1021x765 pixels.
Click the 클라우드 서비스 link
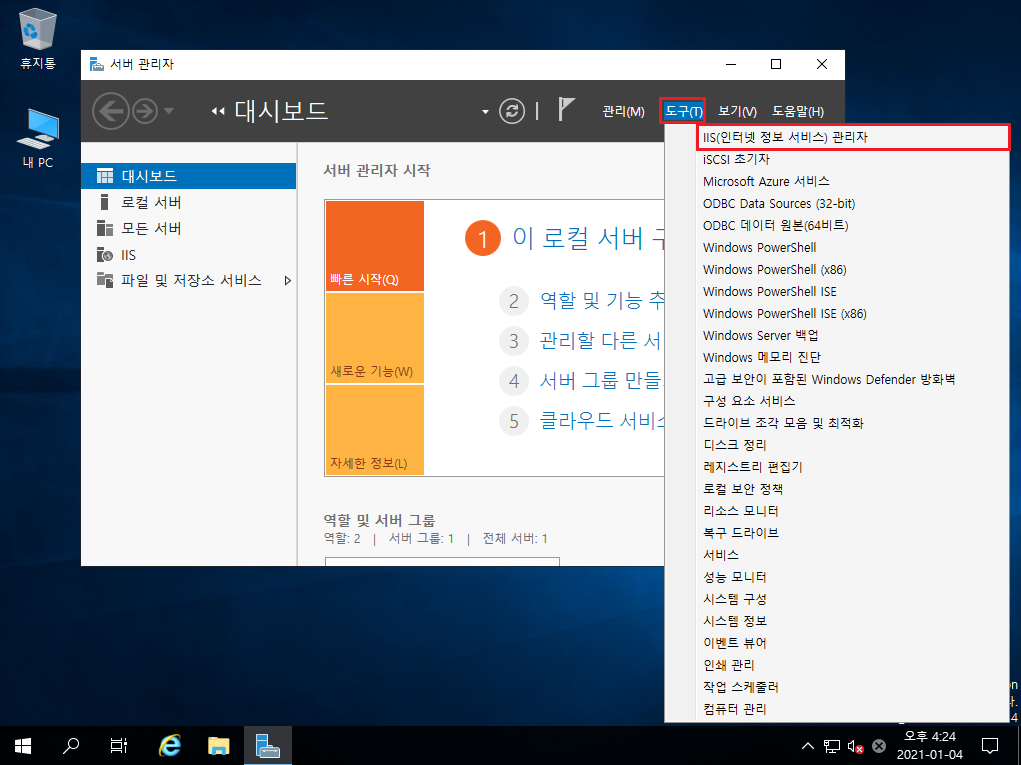(602, 420)
